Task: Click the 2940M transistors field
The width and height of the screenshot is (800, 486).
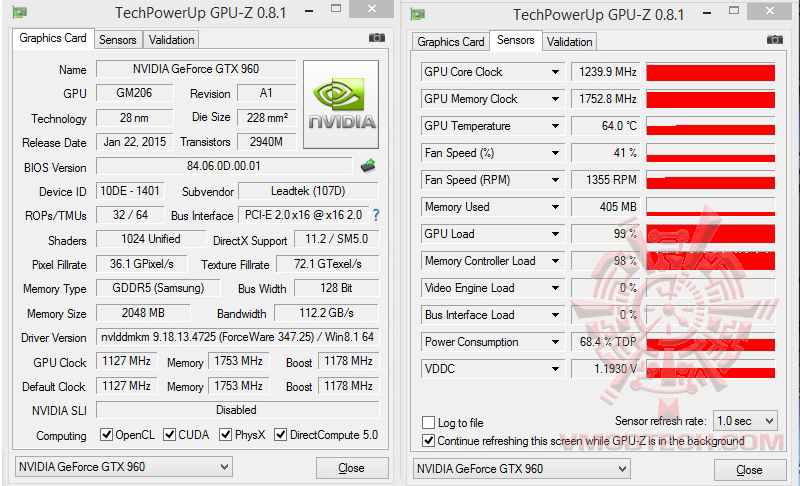Action: pos(266,142)
